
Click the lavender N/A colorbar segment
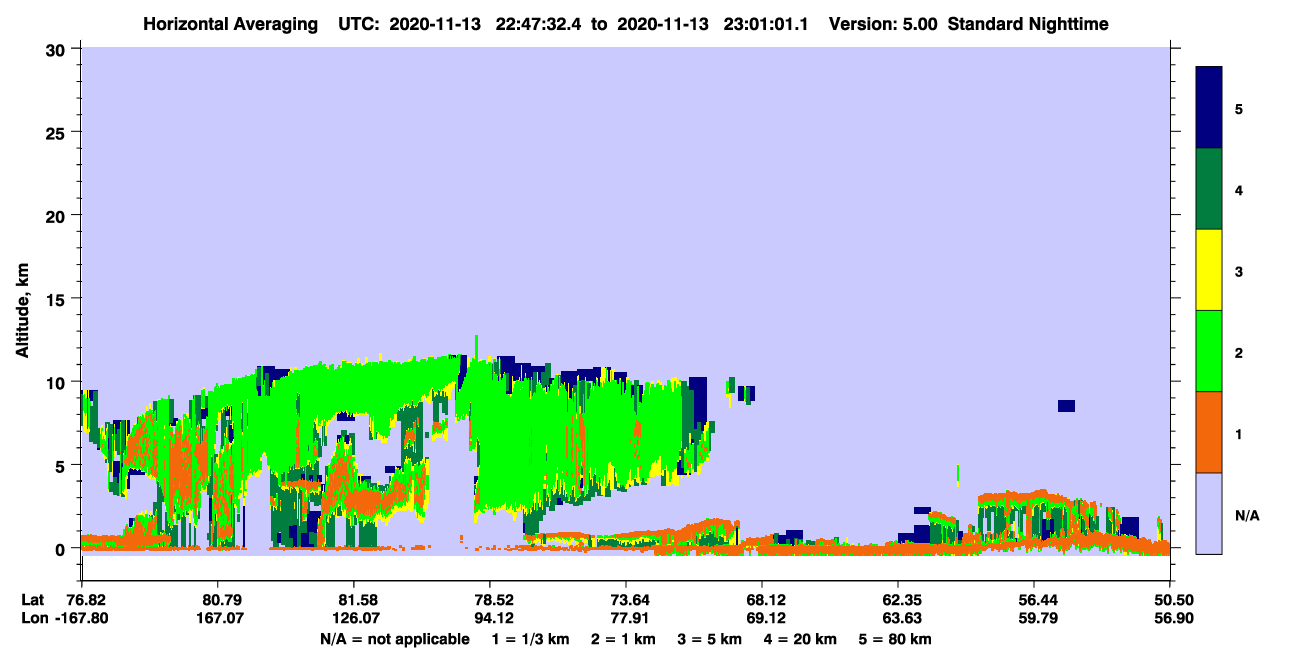click(x=1209, y=513)
